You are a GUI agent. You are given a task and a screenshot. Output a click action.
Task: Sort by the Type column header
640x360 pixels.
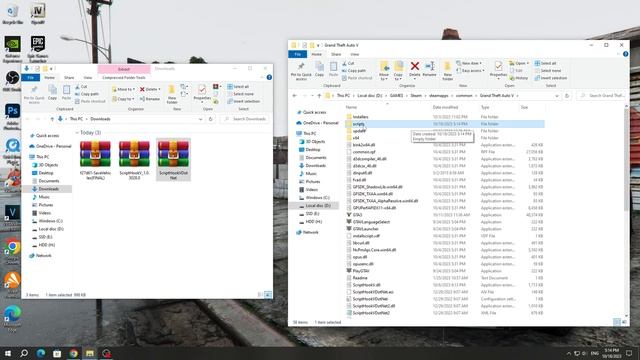click(484, 107)
